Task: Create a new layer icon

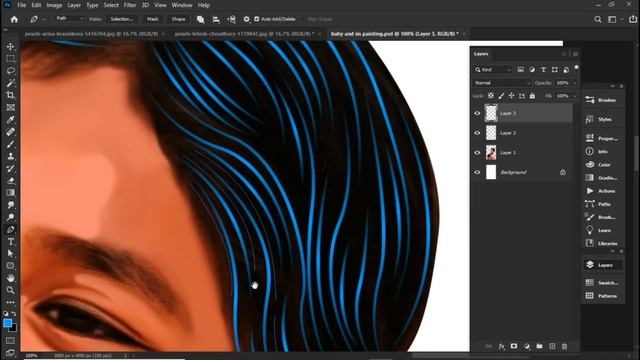Action: pos(552,346)
